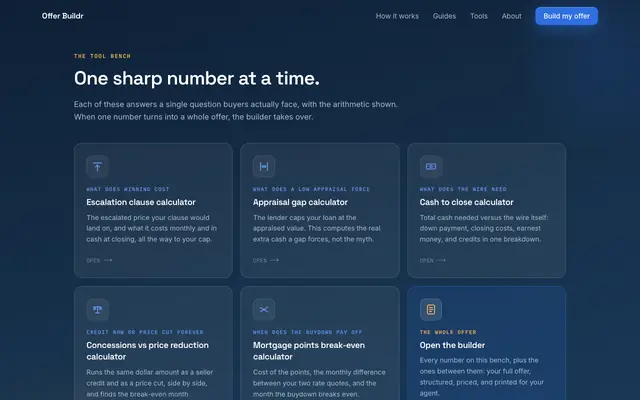
Task: Click 'WHAT DOES A LOW APPRAISAL FORCE' label
Action: point(311,189)
